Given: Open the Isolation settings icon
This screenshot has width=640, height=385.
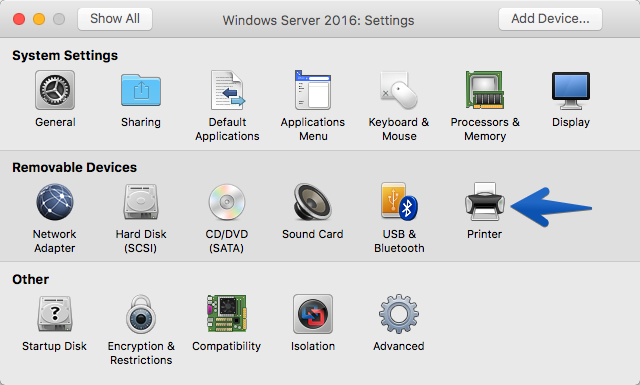Looking at the screenshot, I should (x=313, y=314).
